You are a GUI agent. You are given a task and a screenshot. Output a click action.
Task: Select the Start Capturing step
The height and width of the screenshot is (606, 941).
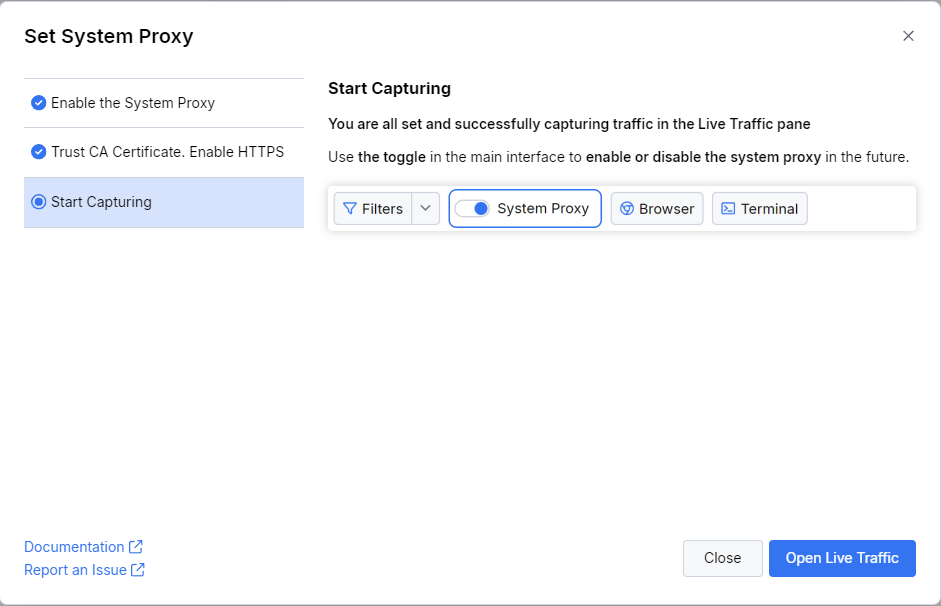(x=101, y=202)
